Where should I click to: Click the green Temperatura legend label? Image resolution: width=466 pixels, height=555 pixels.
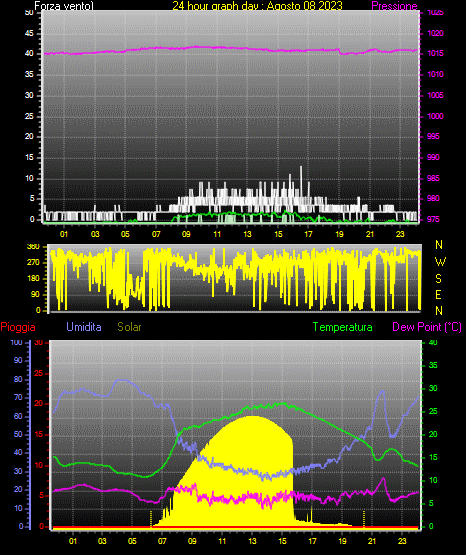[x=343, y=327]
